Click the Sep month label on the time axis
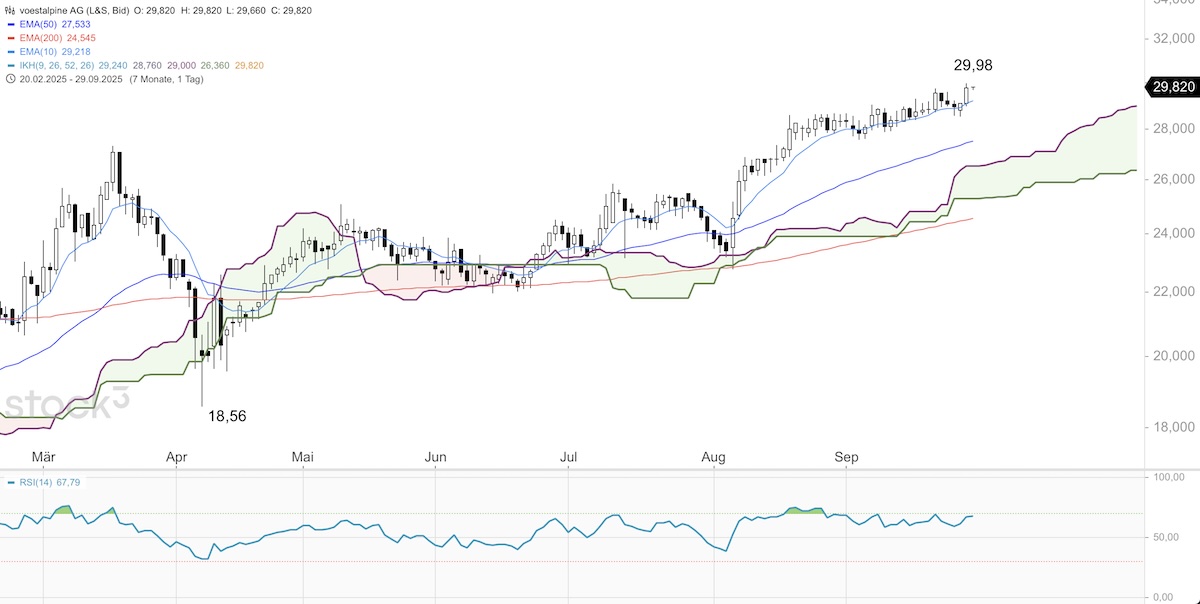Viewport: 1200px width, 604px height. click(x=846, y=457)
